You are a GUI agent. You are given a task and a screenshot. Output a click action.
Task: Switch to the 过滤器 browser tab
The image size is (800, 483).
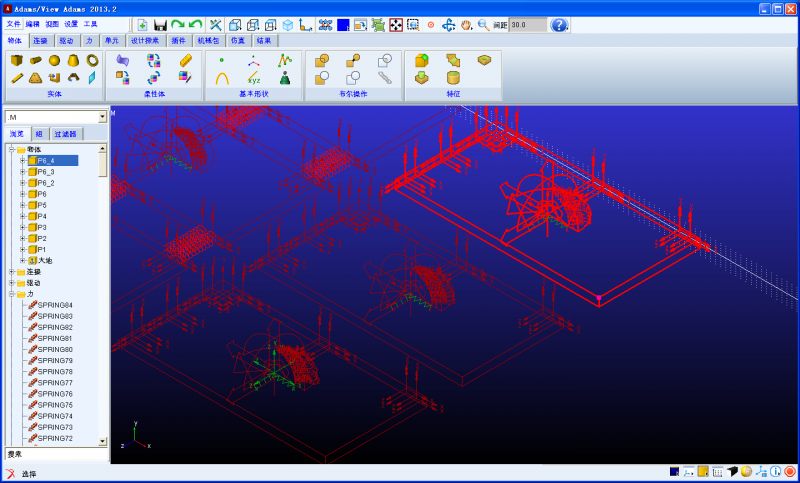click(x=65, y=134)
